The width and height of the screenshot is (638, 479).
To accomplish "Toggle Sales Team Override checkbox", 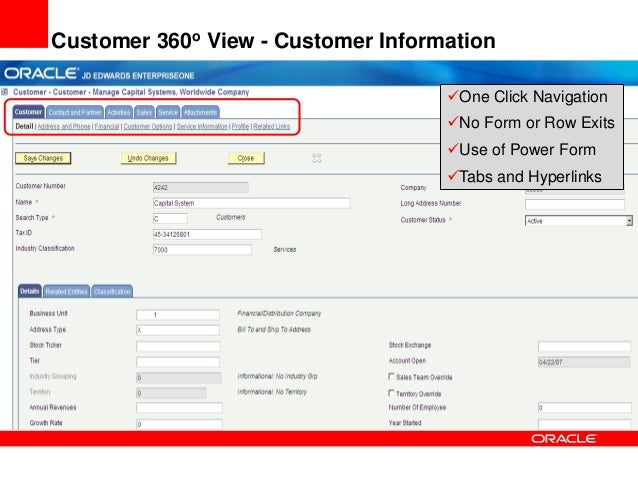I will click(x=391, y=376).
